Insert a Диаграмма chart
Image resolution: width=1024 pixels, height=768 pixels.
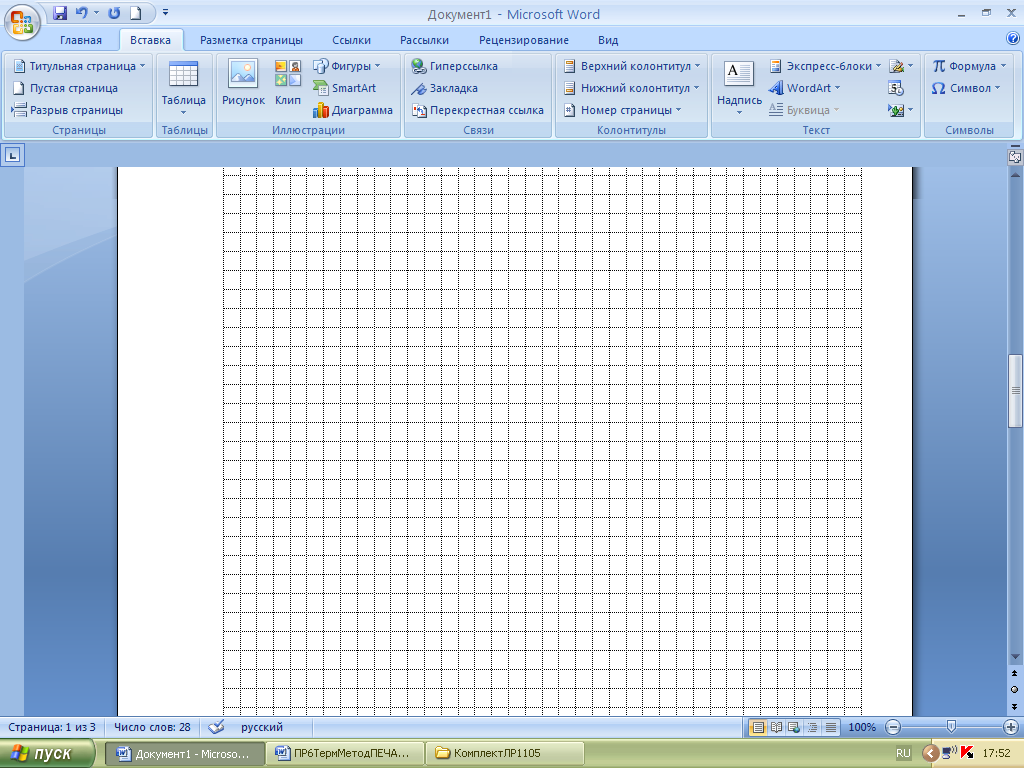(353, 110)
